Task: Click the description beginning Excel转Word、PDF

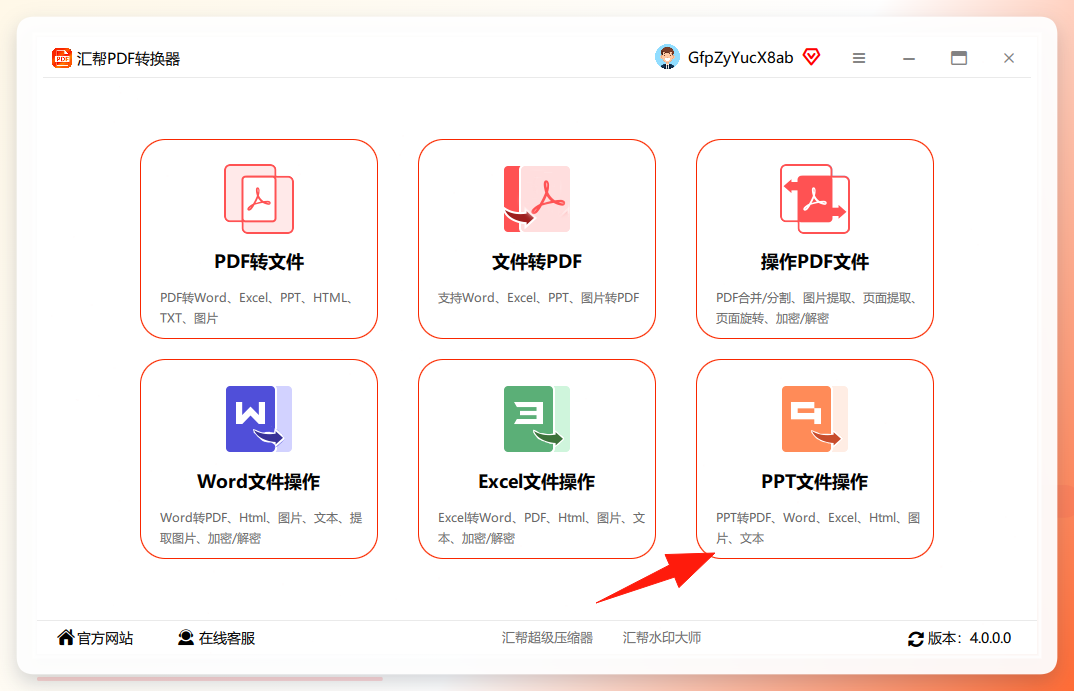Action: click(542, 528)
